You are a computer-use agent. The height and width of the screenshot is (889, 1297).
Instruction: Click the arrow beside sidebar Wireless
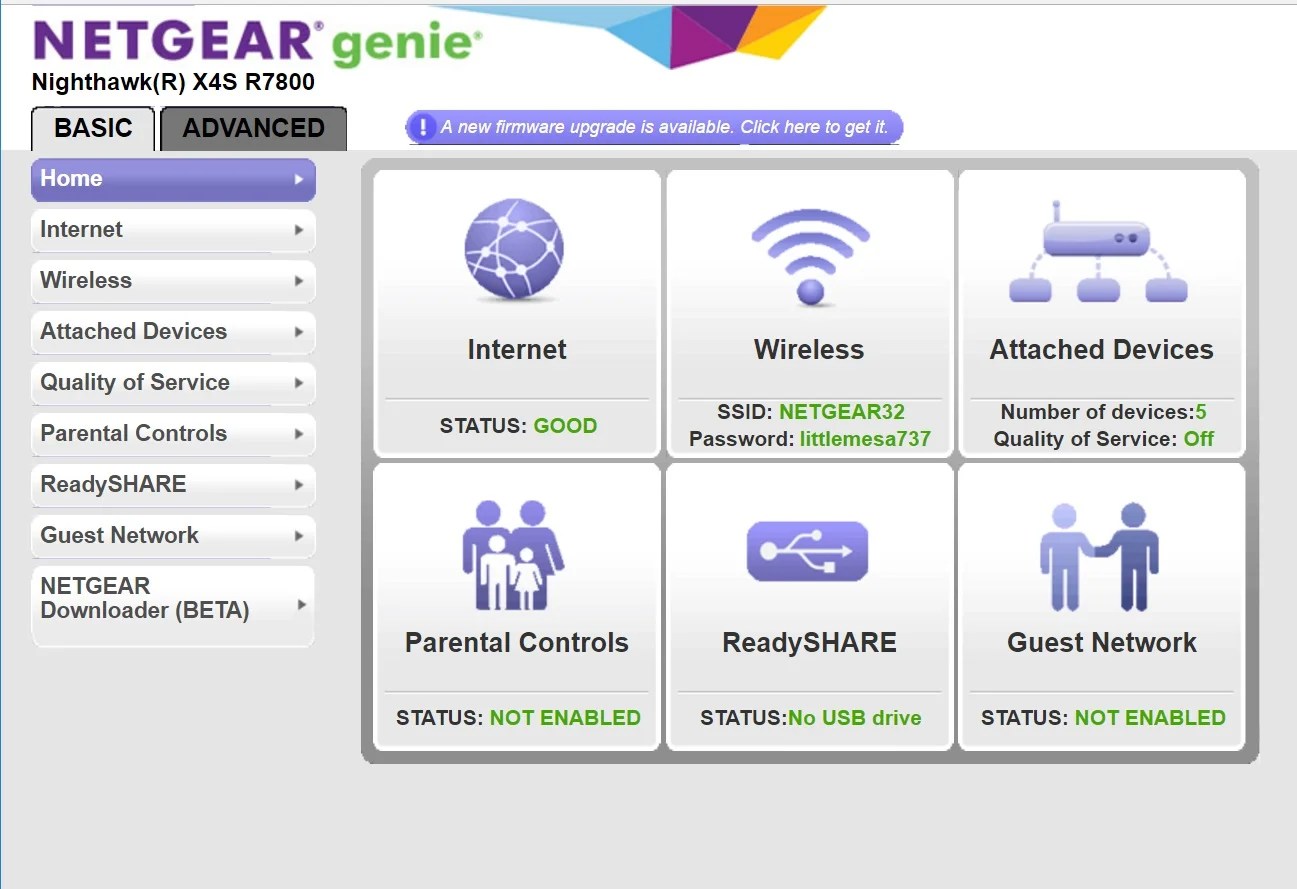[x=299, y=281]
